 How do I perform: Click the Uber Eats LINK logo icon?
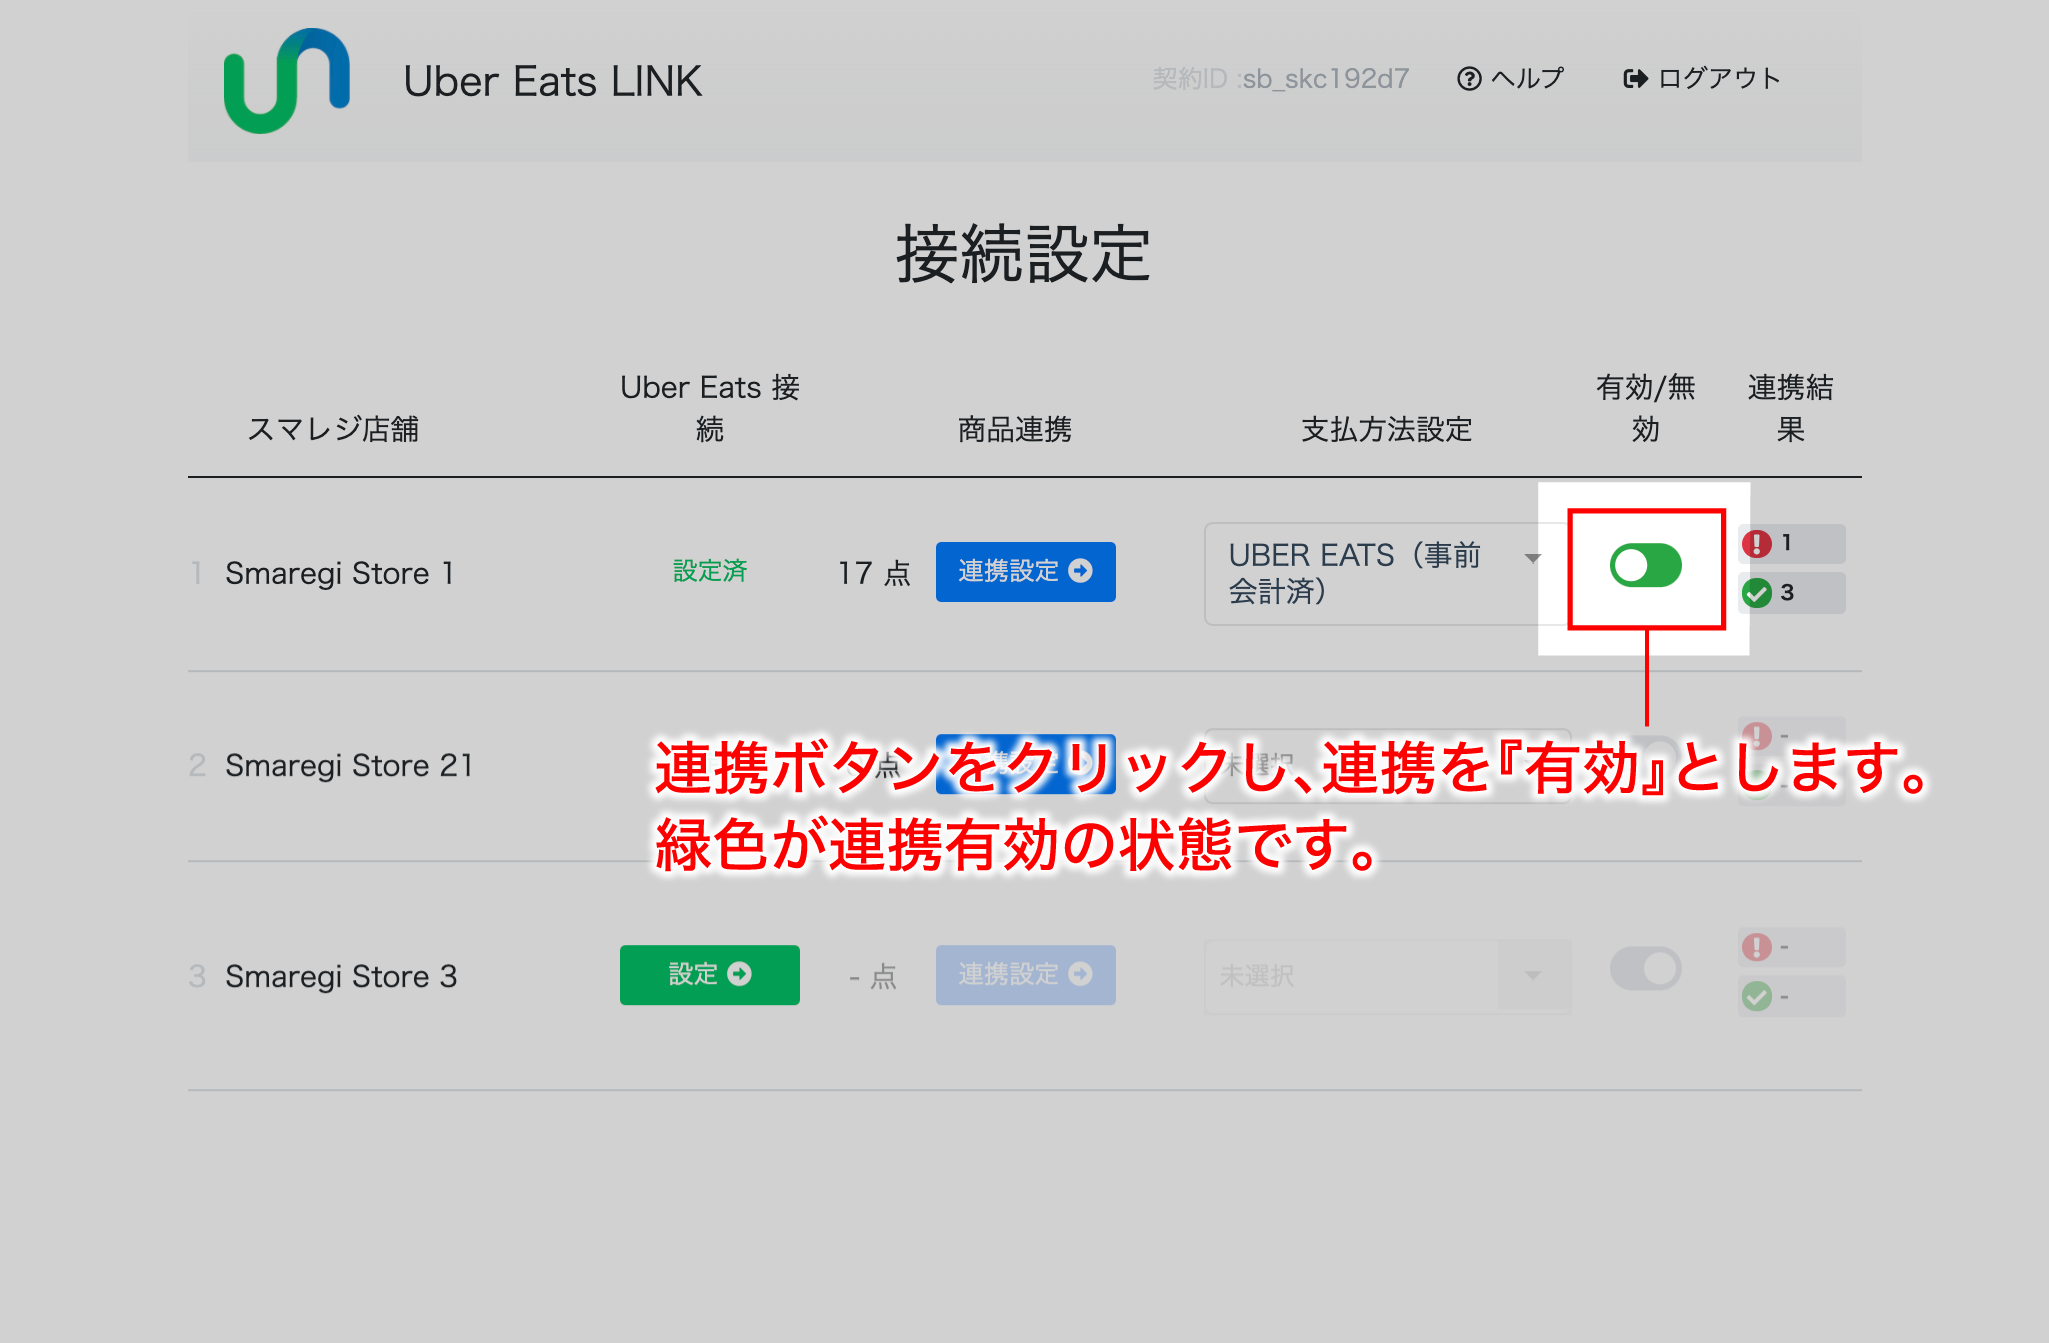(x=287, y=81)
